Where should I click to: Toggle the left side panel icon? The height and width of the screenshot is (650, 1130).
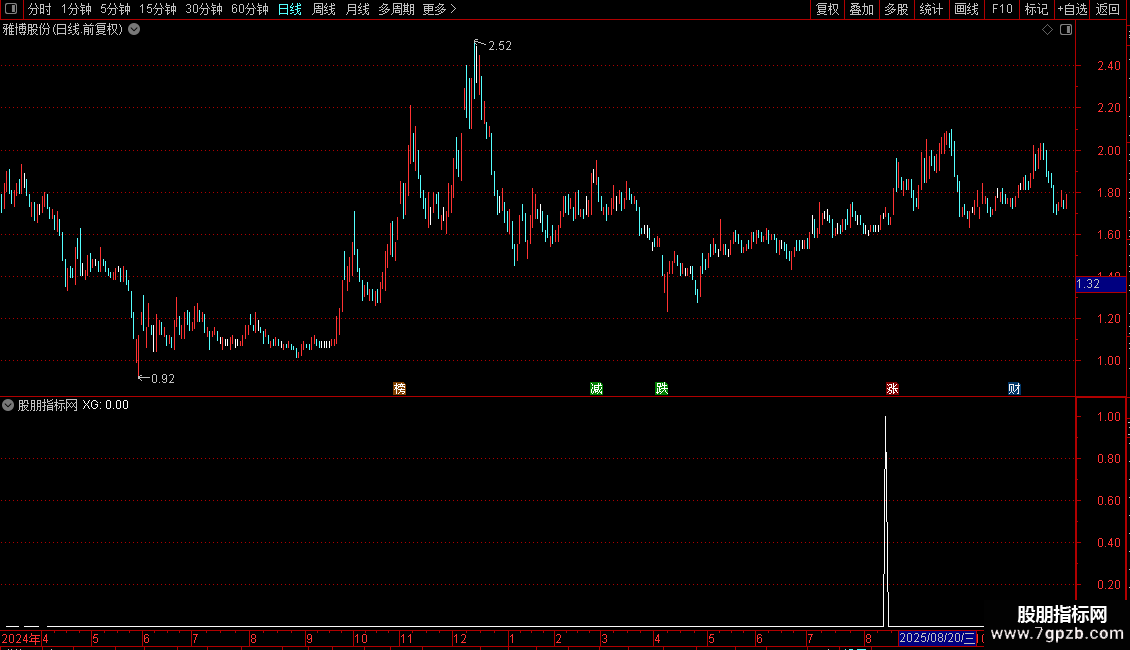coord(11,9)
